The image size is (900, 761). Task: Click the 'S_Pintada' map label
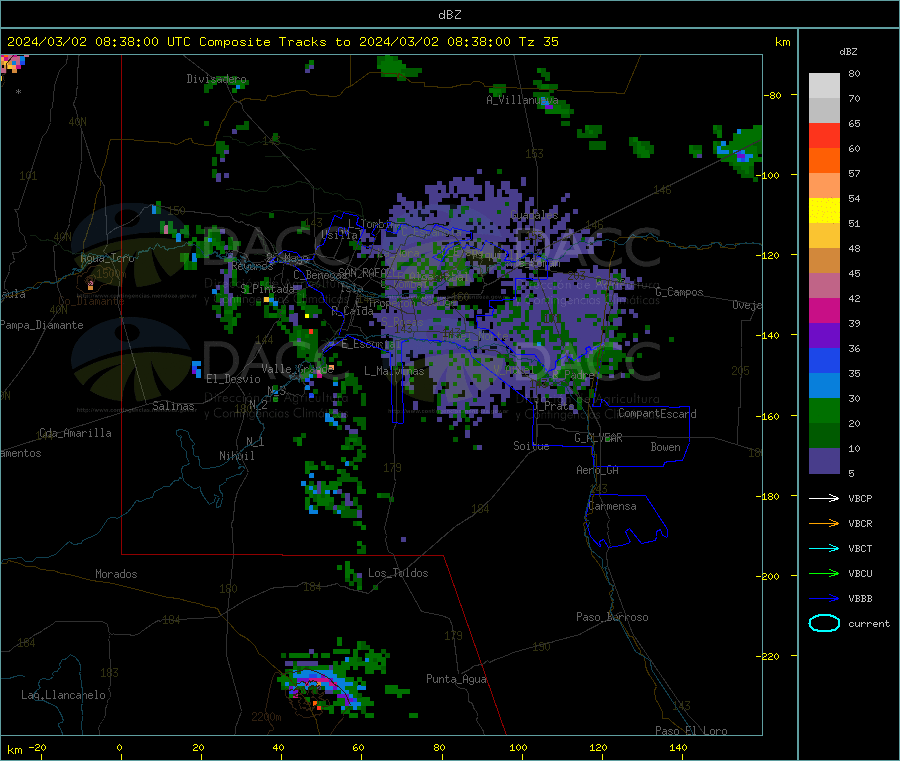(x=267, y=289)
